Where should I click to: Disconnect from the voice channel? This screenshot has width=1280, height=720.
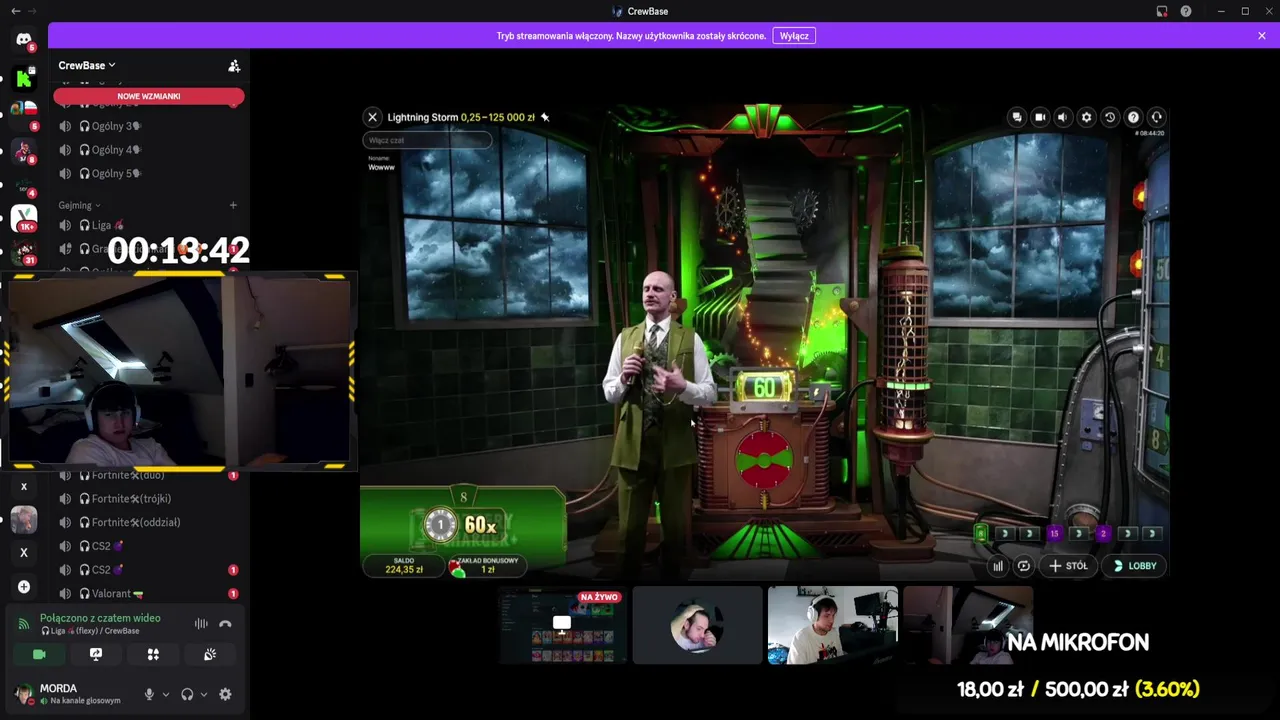(225, 624)
